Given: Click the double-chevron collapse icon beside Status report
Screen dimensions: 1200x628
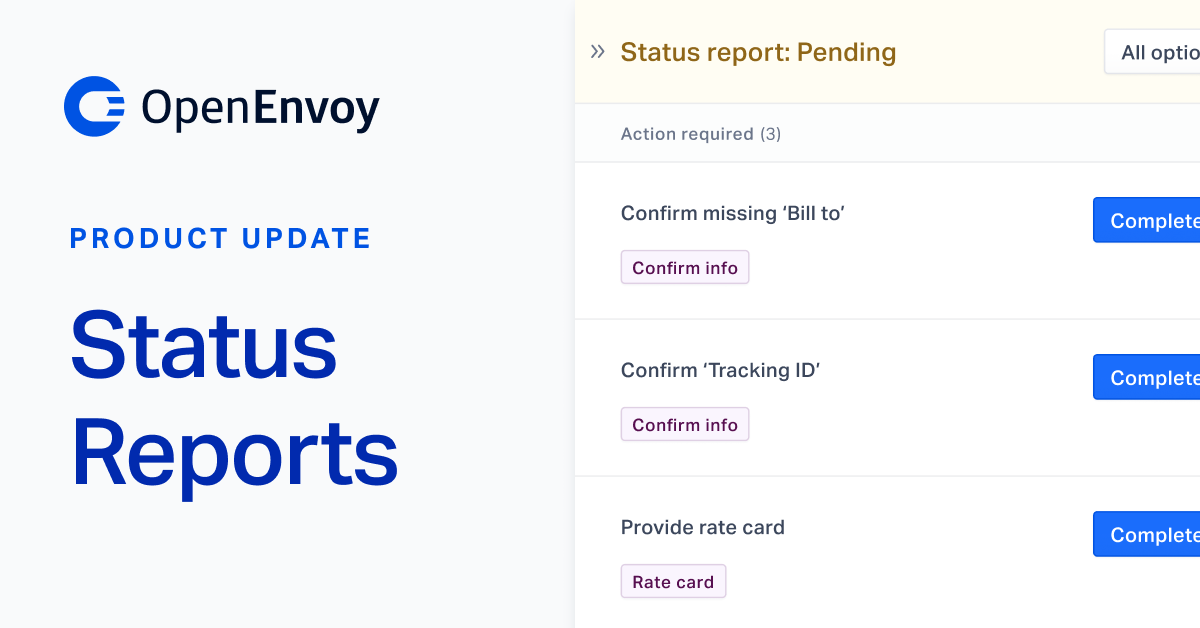Looking at the screenshot, I should [x=597, y=51].
